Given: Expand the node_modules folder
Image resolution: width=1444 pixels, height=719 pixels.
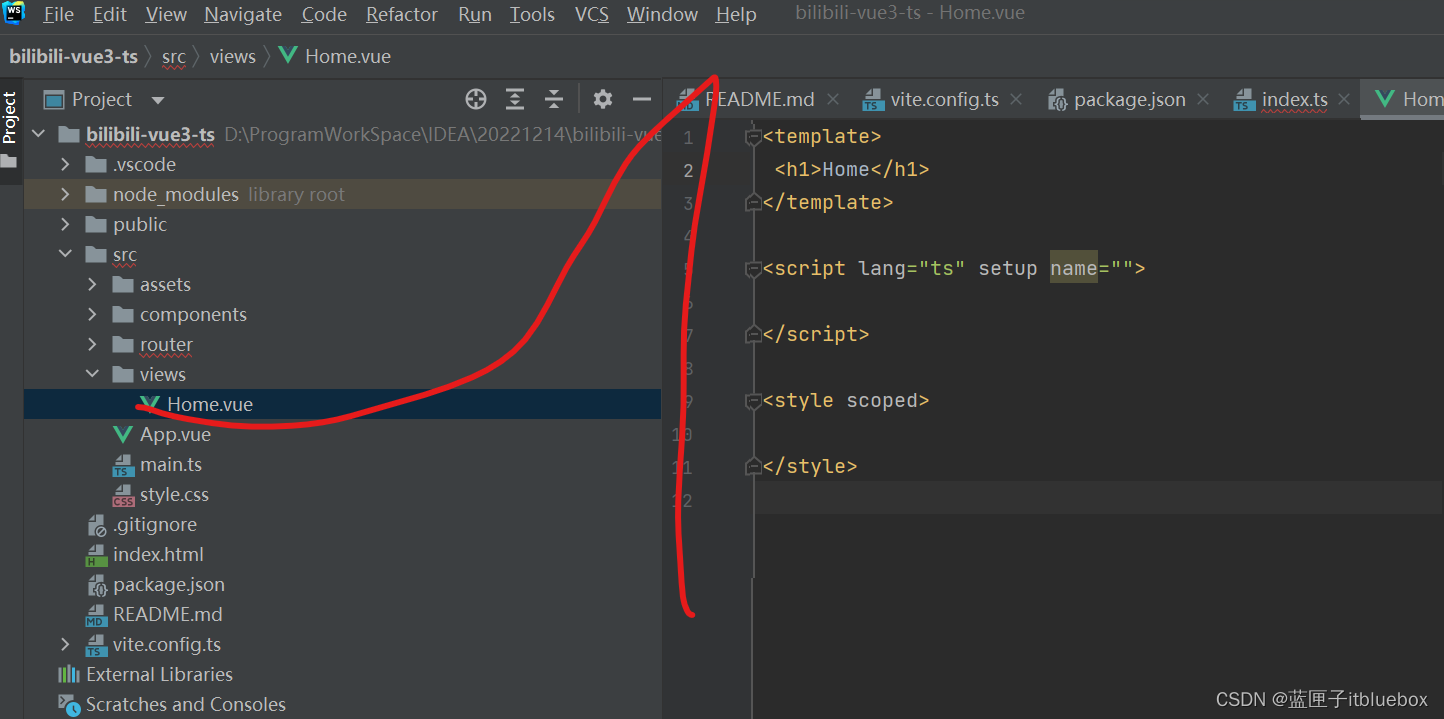Looking at the screenshot, I should coord(66,194).
